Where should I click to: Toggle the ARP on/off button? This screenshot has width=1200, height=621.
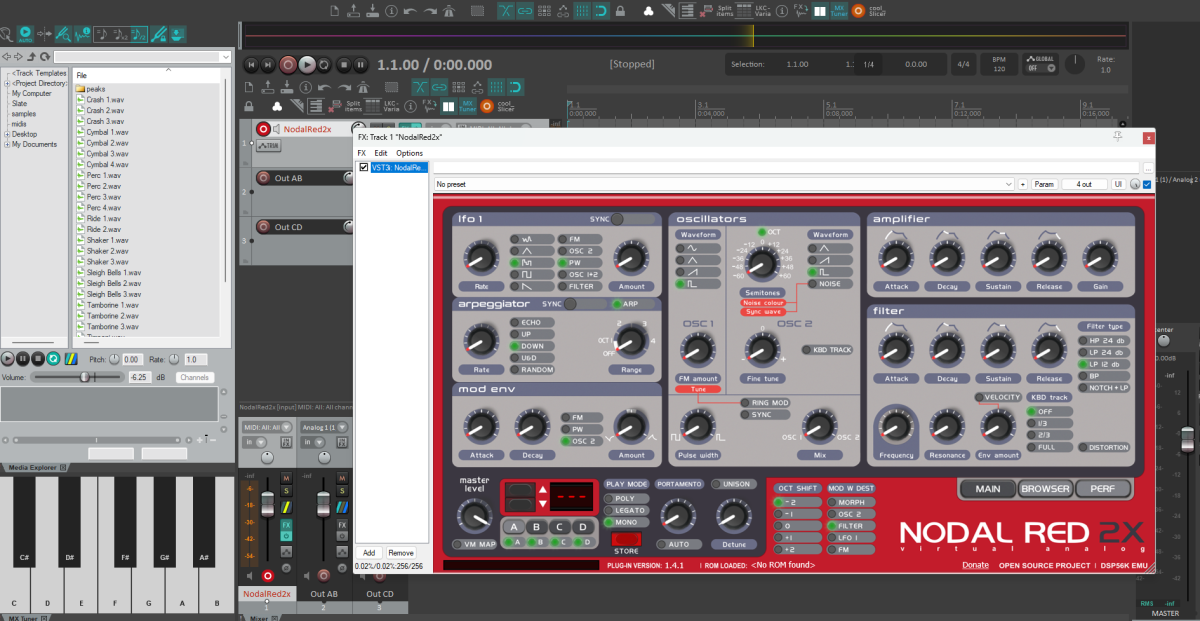633,304
